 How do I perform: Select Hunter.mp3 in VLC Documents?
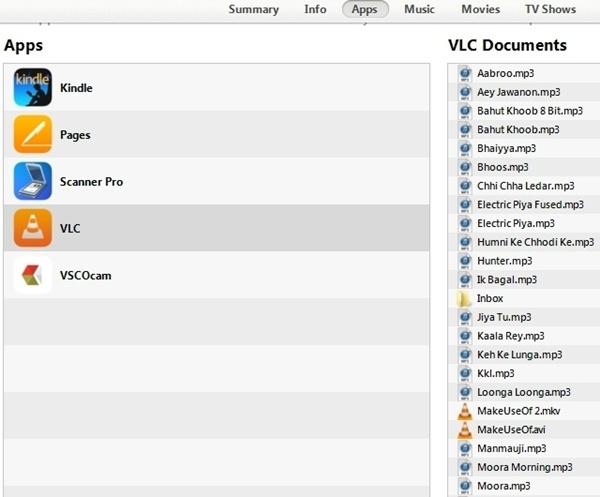pos(504,261)
